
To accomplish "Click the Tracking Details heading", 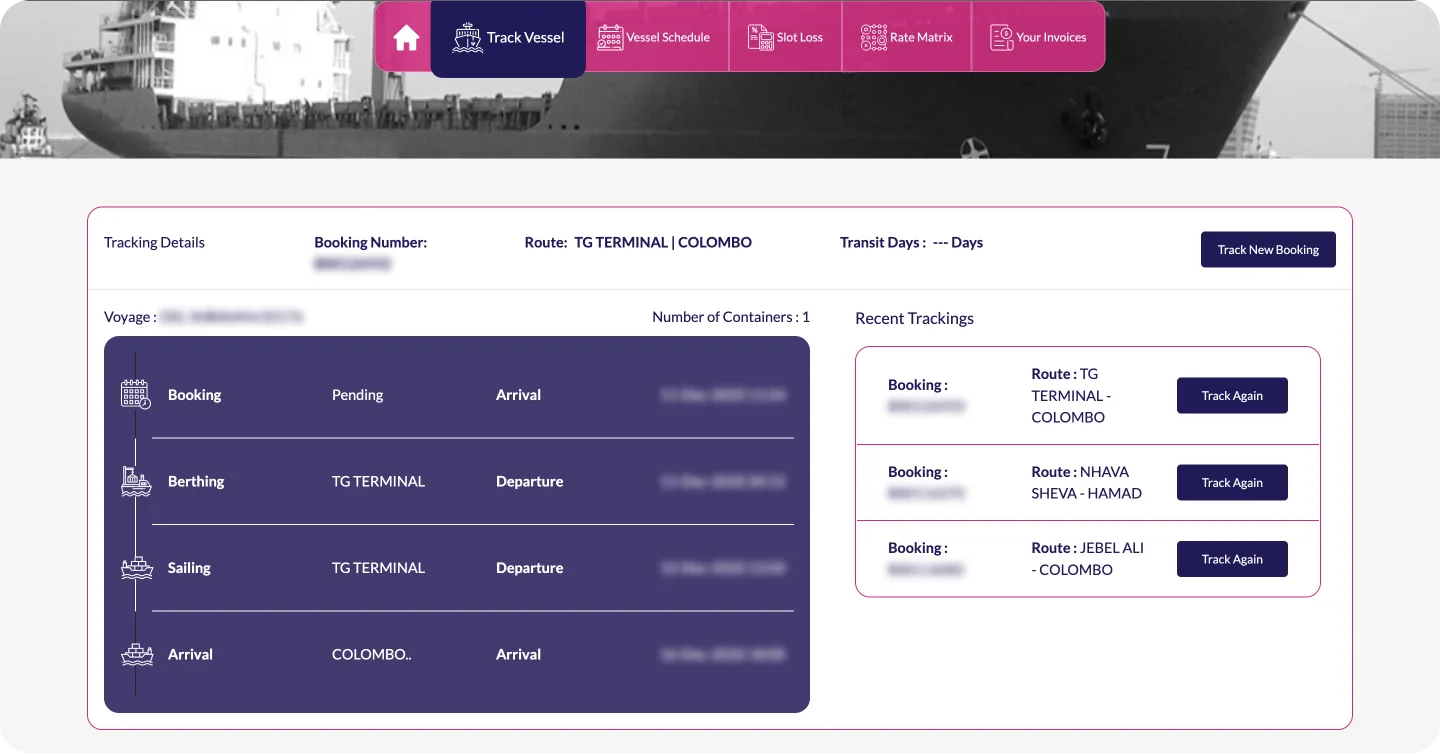I will click(x=154, y=242).
